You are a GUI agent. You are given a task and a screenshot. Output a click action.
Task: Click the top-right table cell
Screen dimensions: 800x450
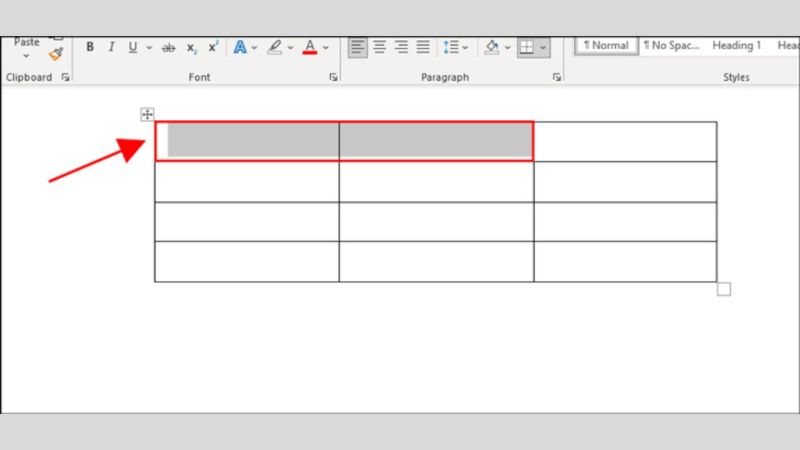coord(626,141)
